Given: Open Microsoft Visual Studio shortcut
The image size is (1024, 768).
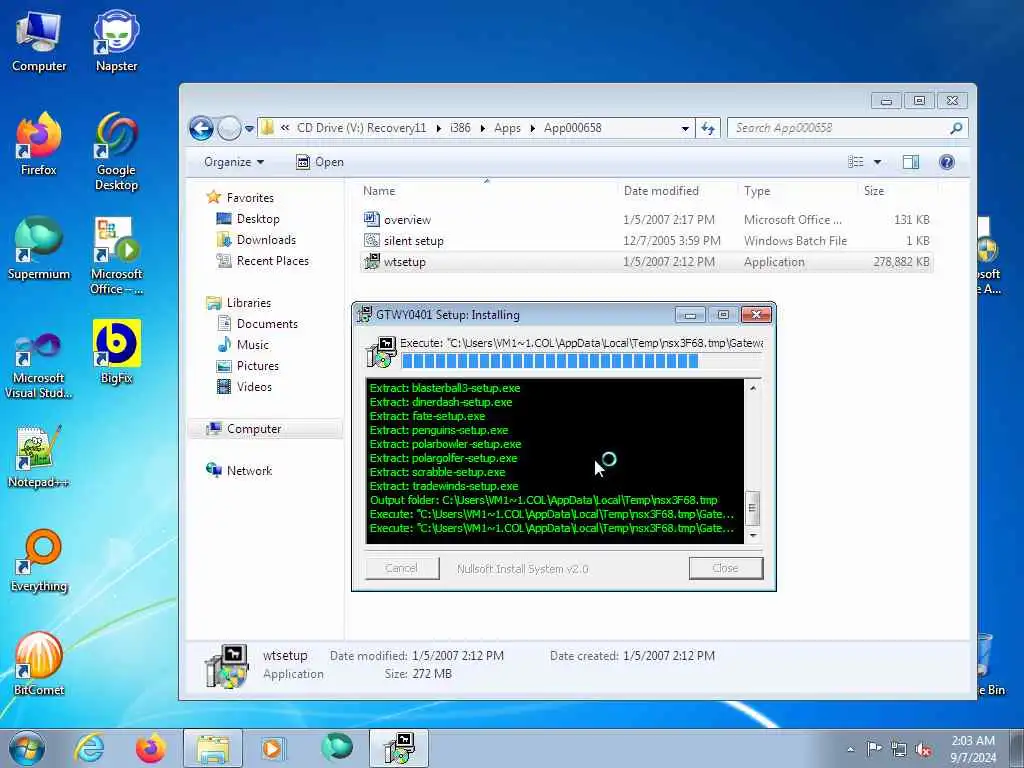Looking at the screenshot, I should (x=39, y=364).
